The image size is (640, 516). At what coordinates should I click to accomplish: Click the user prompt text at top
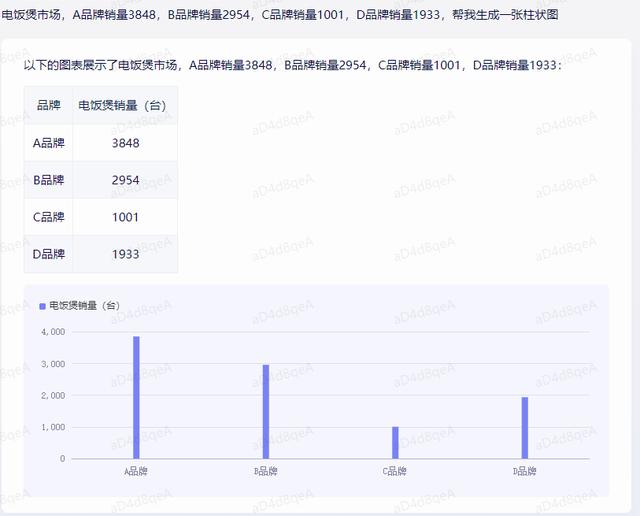279,16
